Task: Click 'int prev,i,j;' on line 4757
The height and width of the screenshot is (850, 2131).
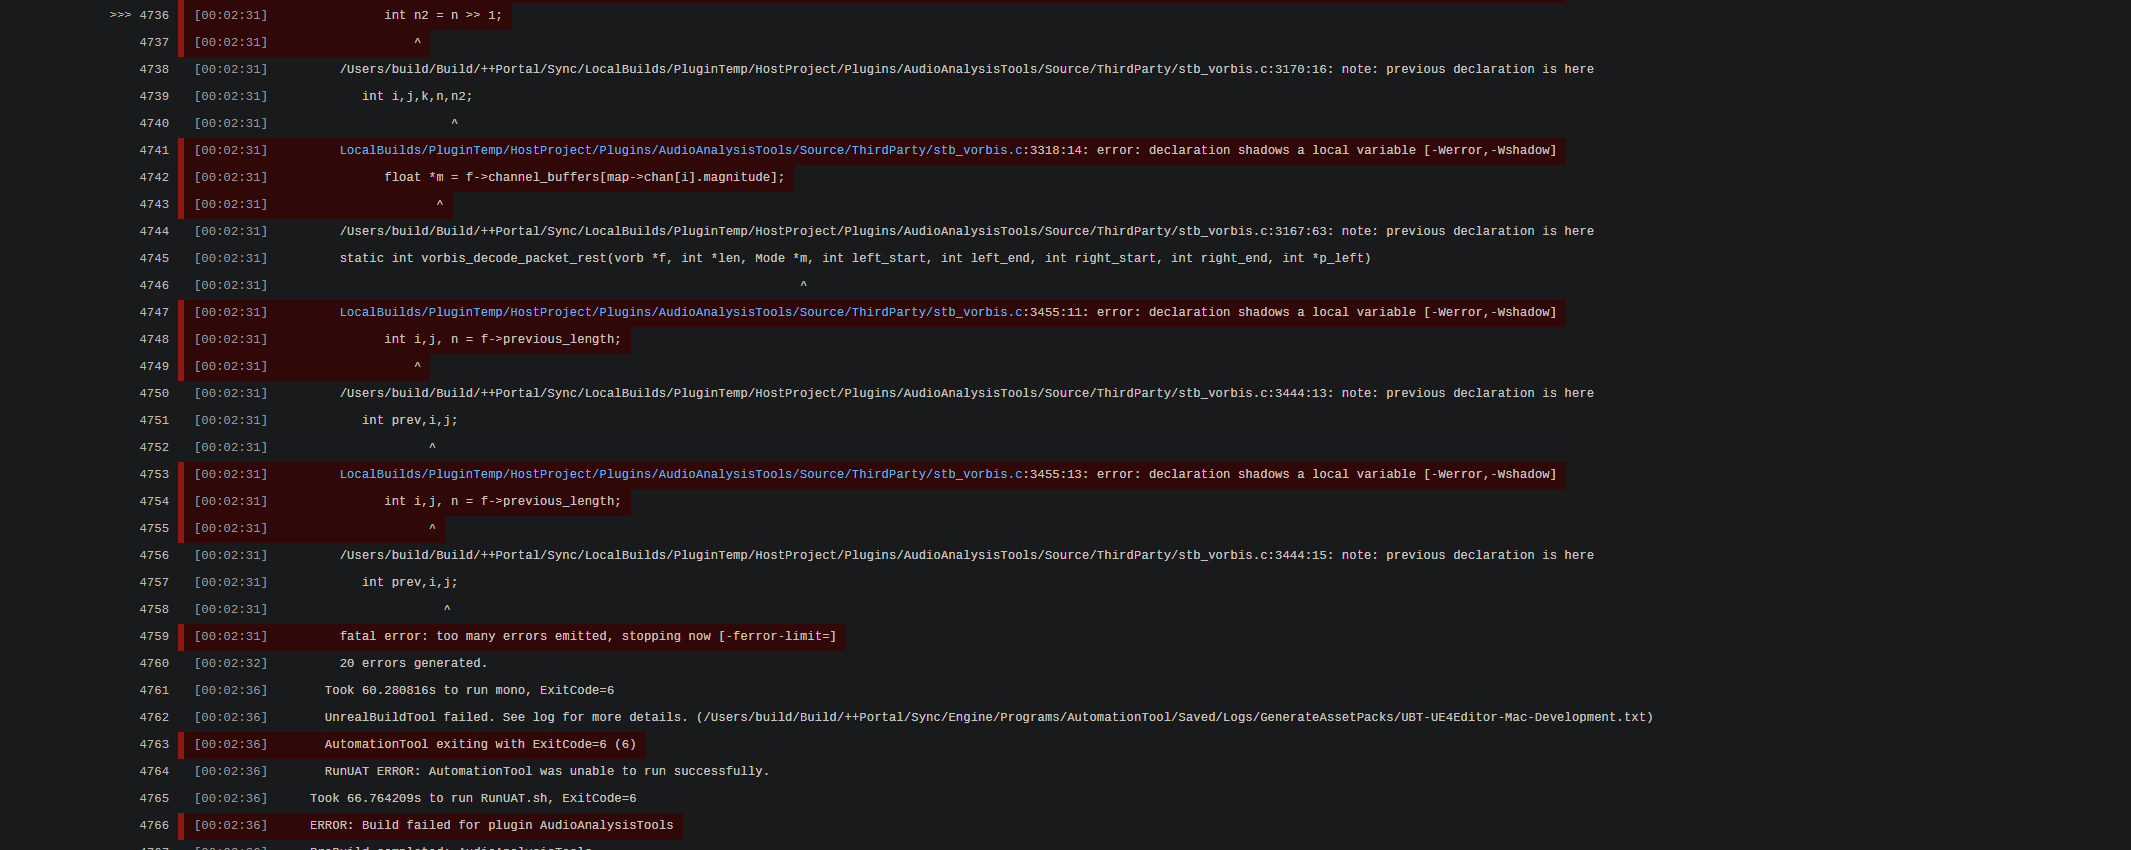Action: point(410,582)
